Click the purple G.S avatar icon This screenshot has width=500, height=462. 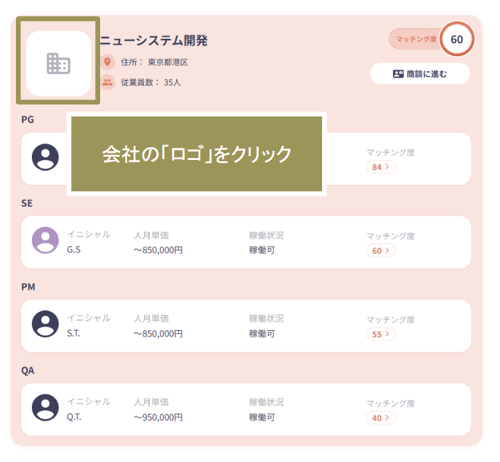click(45, 240)
